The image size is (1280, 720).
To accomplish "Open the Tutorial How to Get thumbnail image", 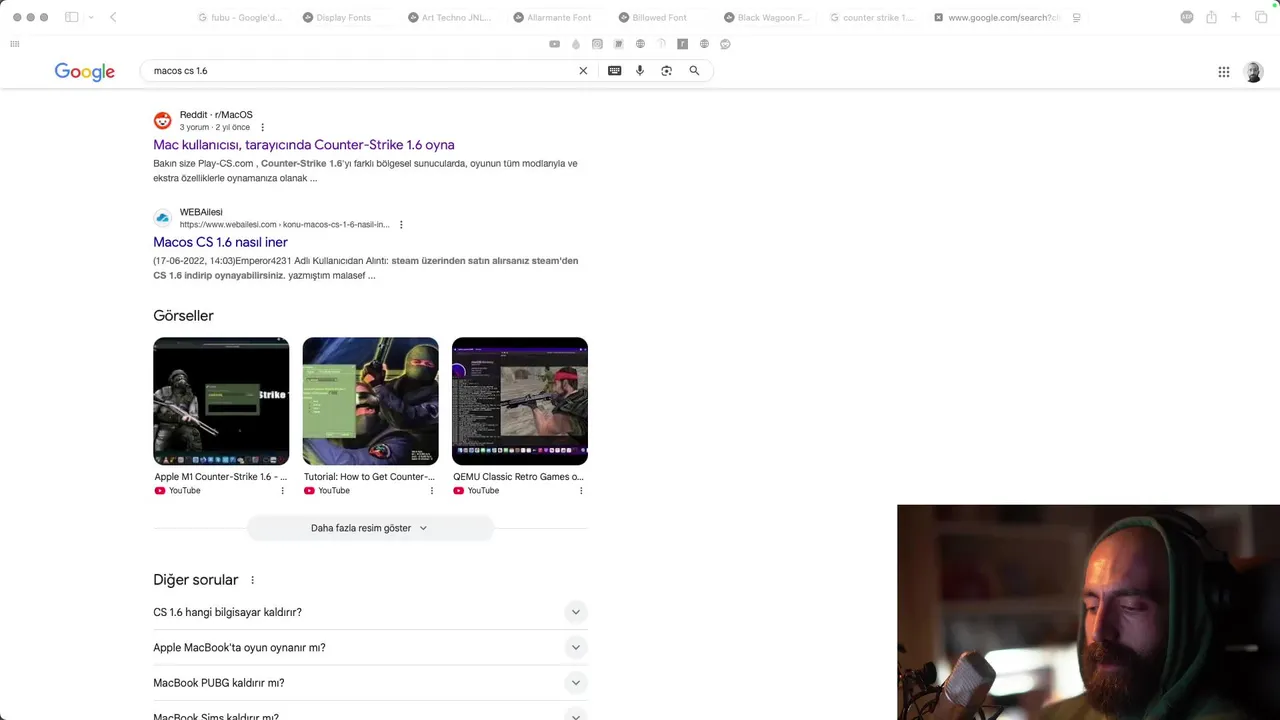I will pyautogui.click(x=370, y=401).
